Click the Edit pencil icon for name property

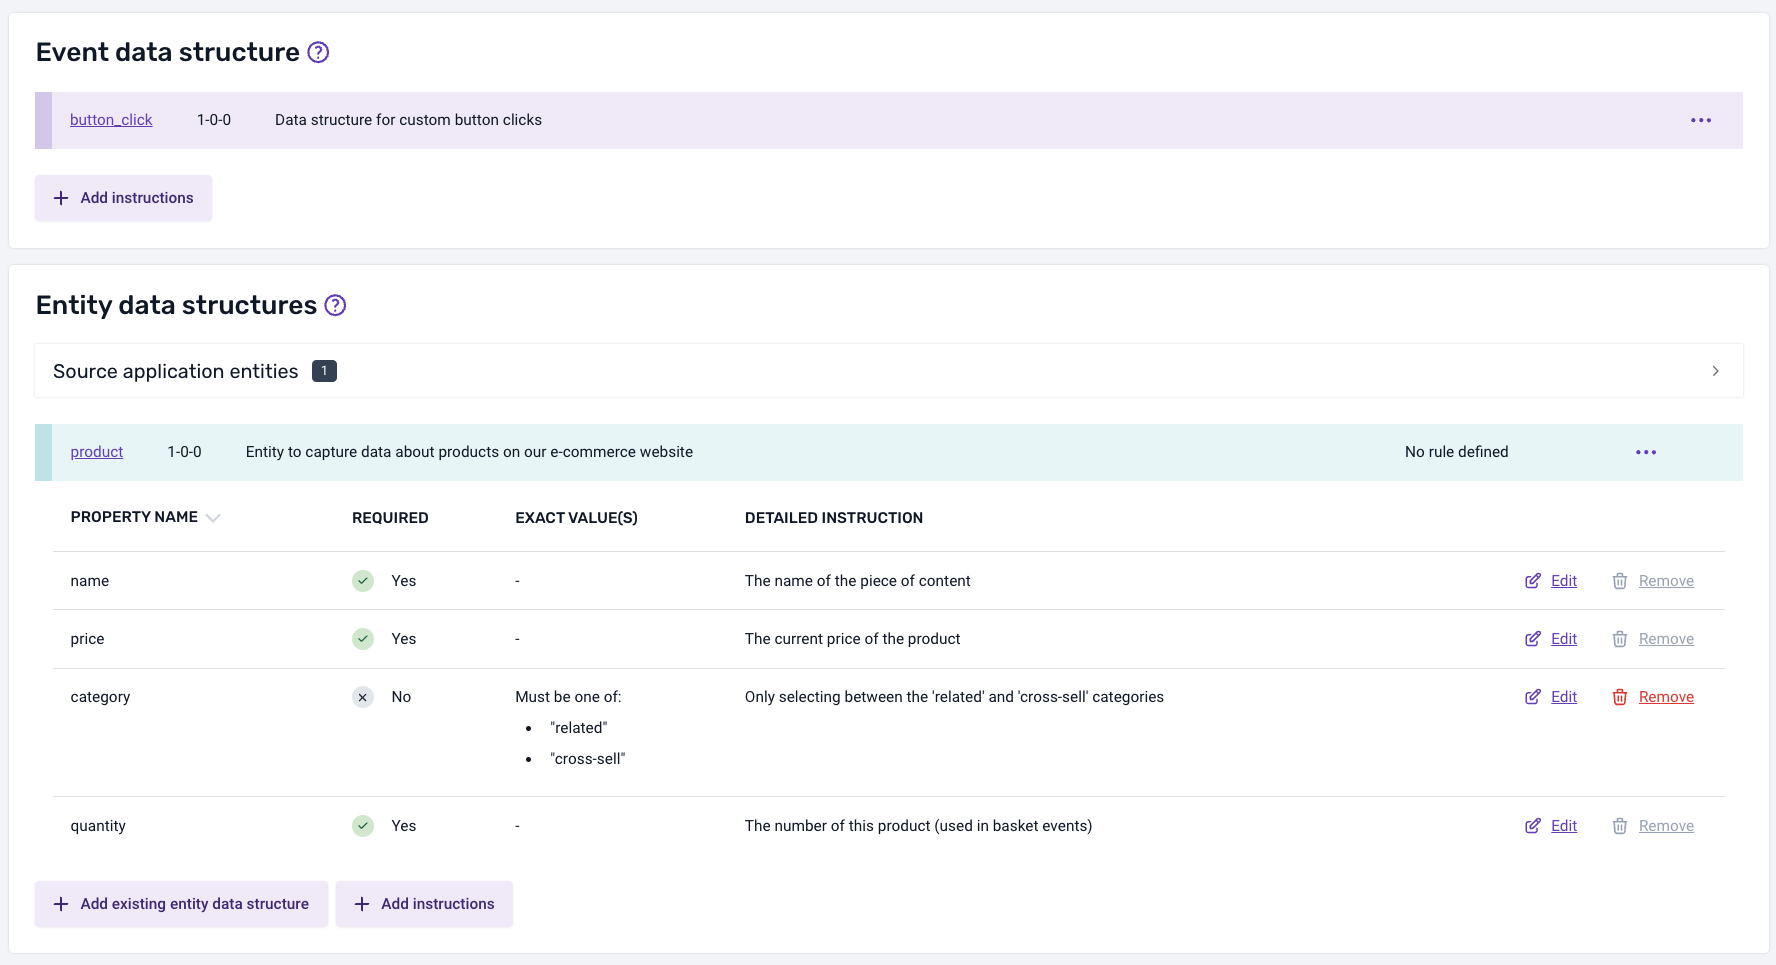(1533, 580)
